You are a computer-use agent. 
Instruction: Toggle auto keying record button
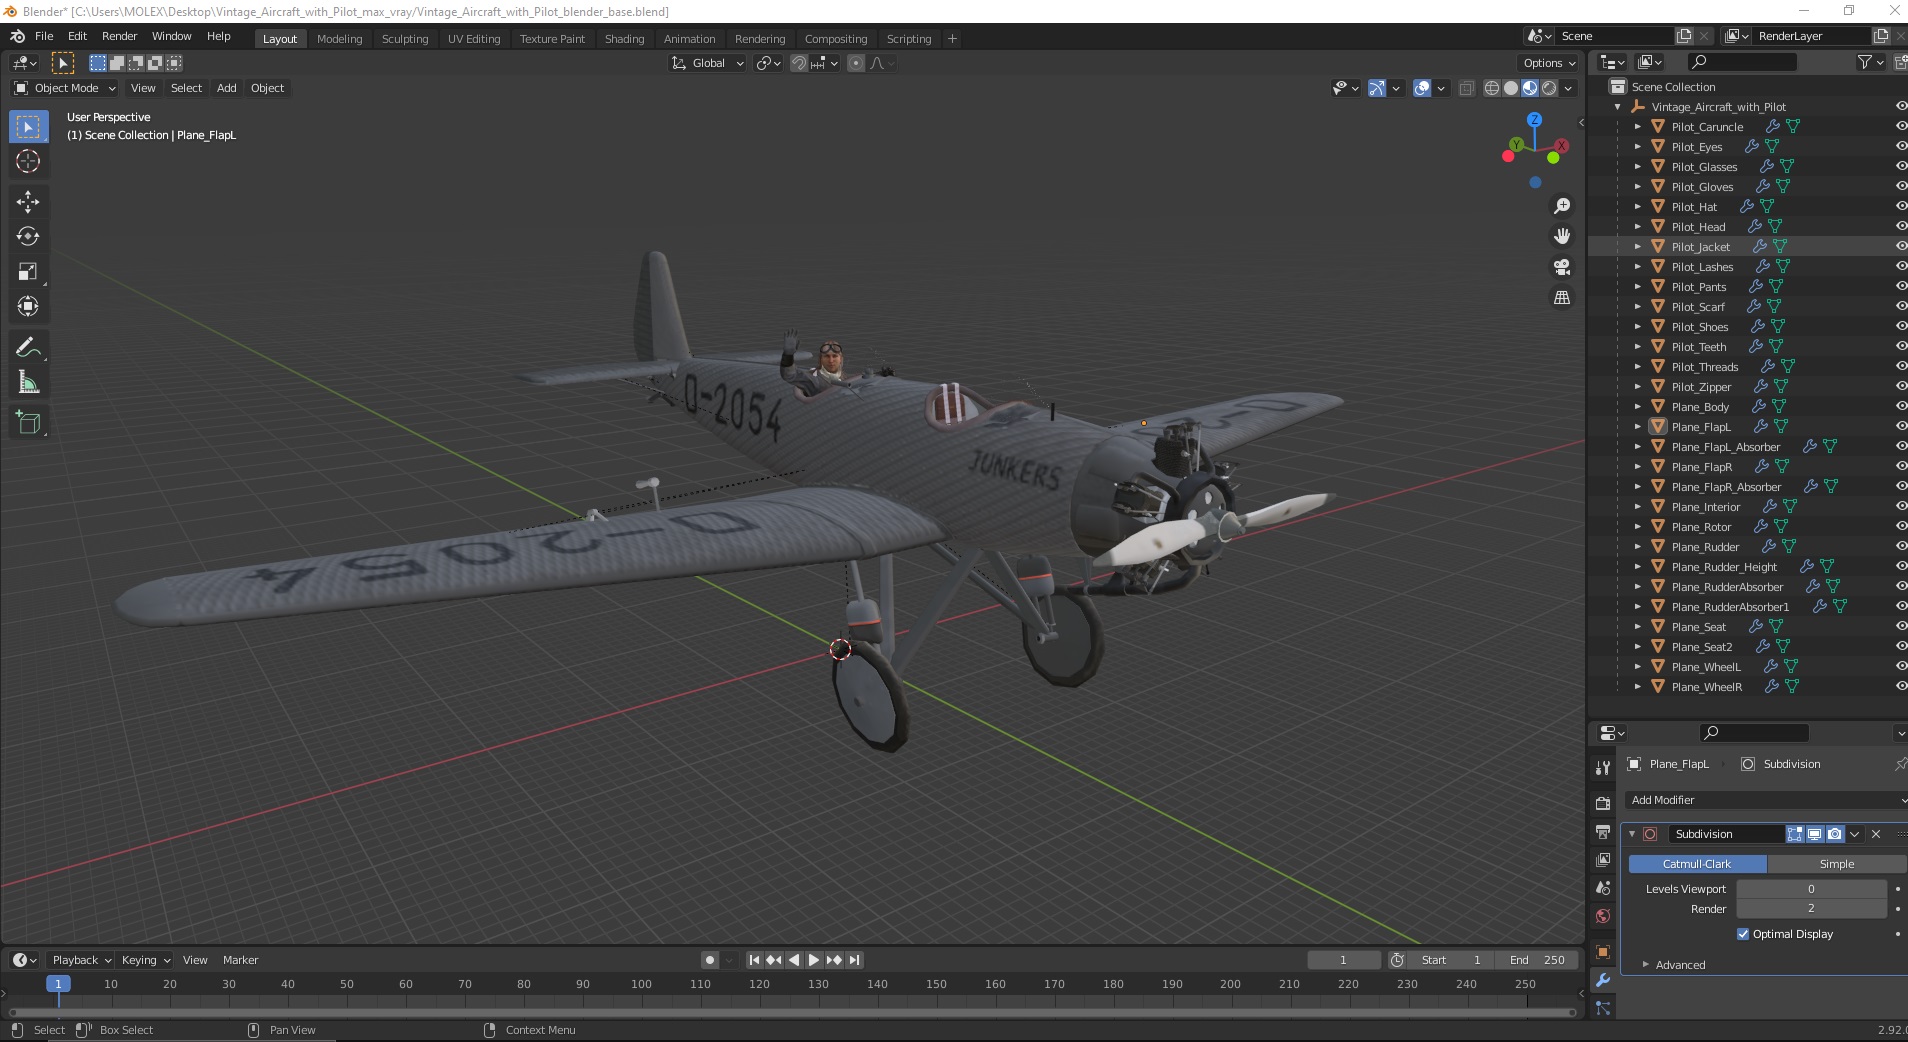pyautogui.click(x=709, y=960)
